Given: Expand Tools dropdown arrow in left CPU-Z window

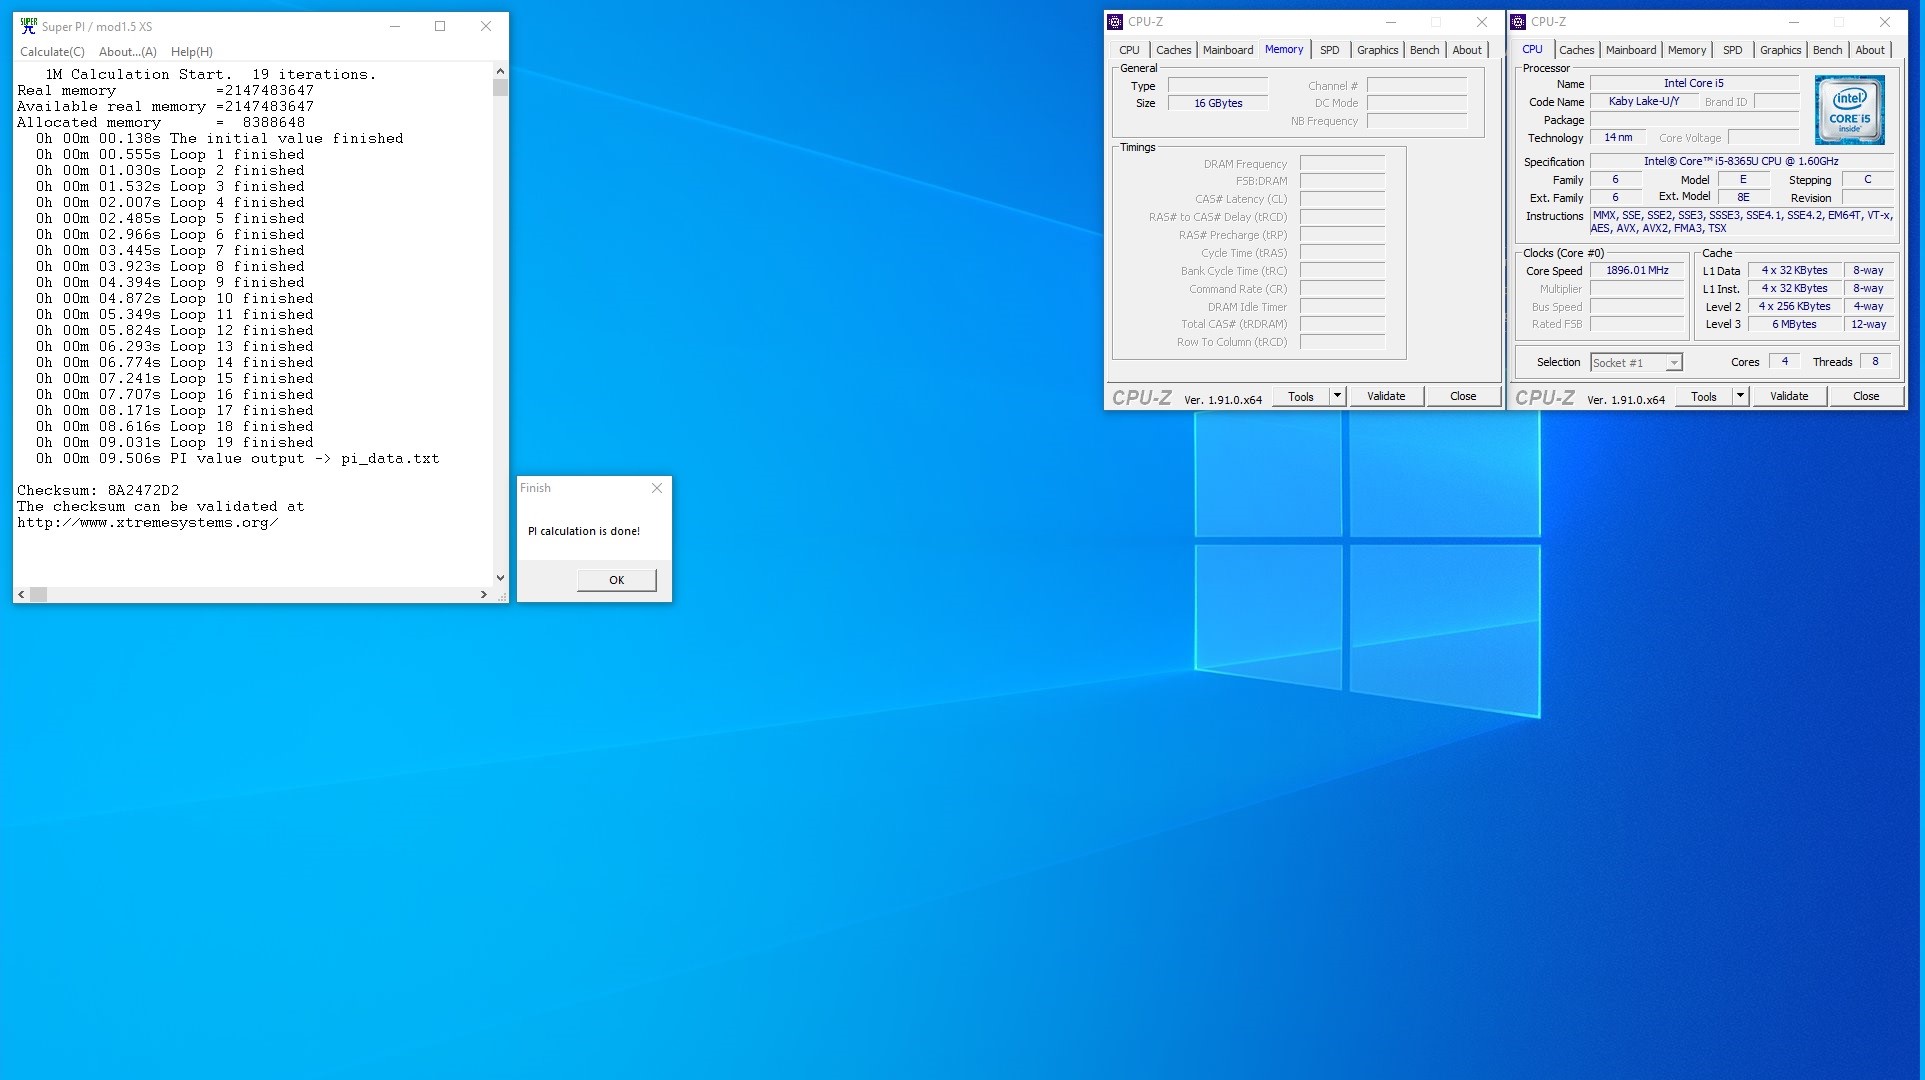Looking at the screenshot, I should tap(1337, 397).
